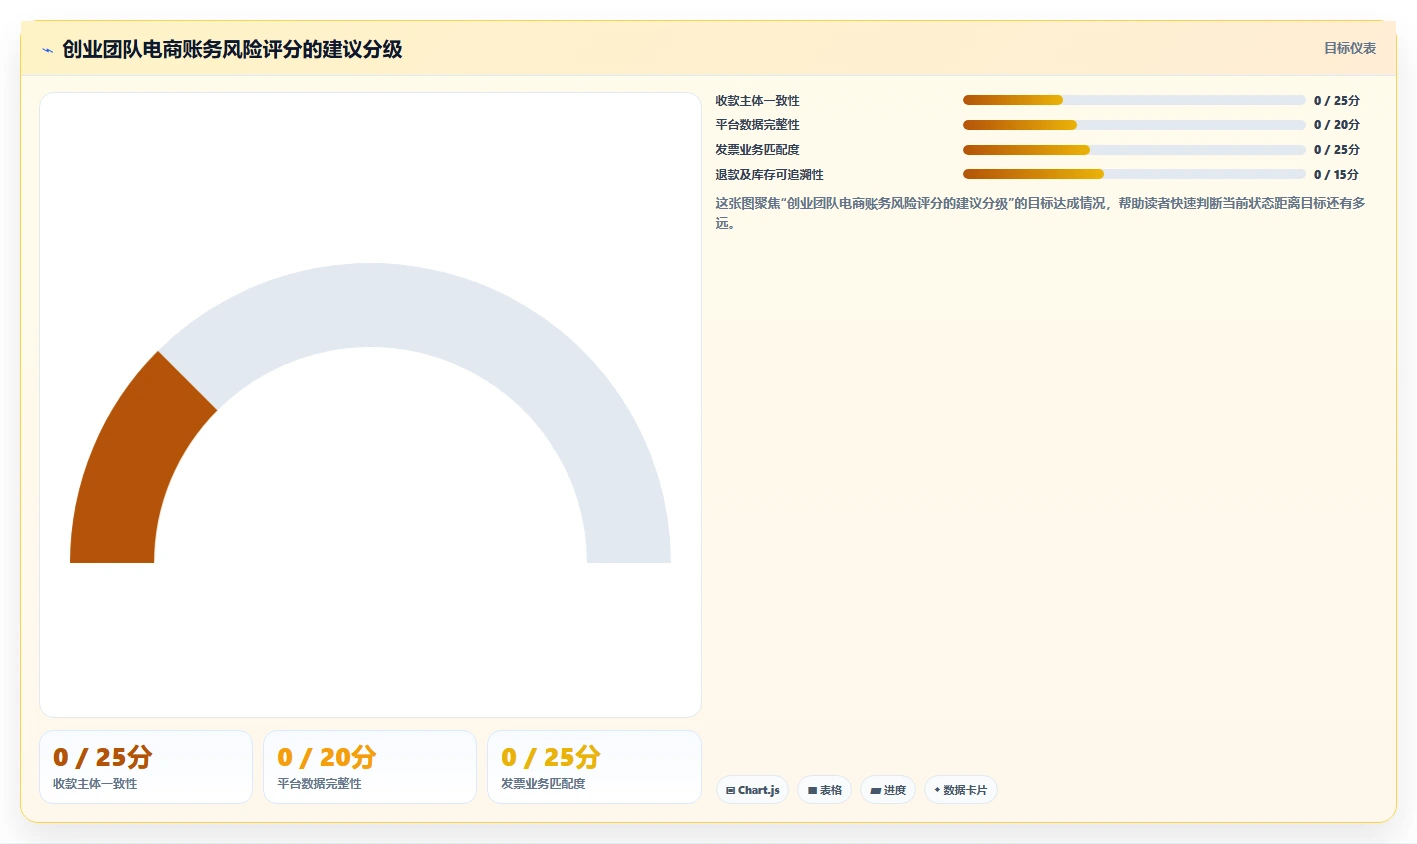Click the 数据卡片 chip sparkle icon
1417x844 pixels.
937,790
